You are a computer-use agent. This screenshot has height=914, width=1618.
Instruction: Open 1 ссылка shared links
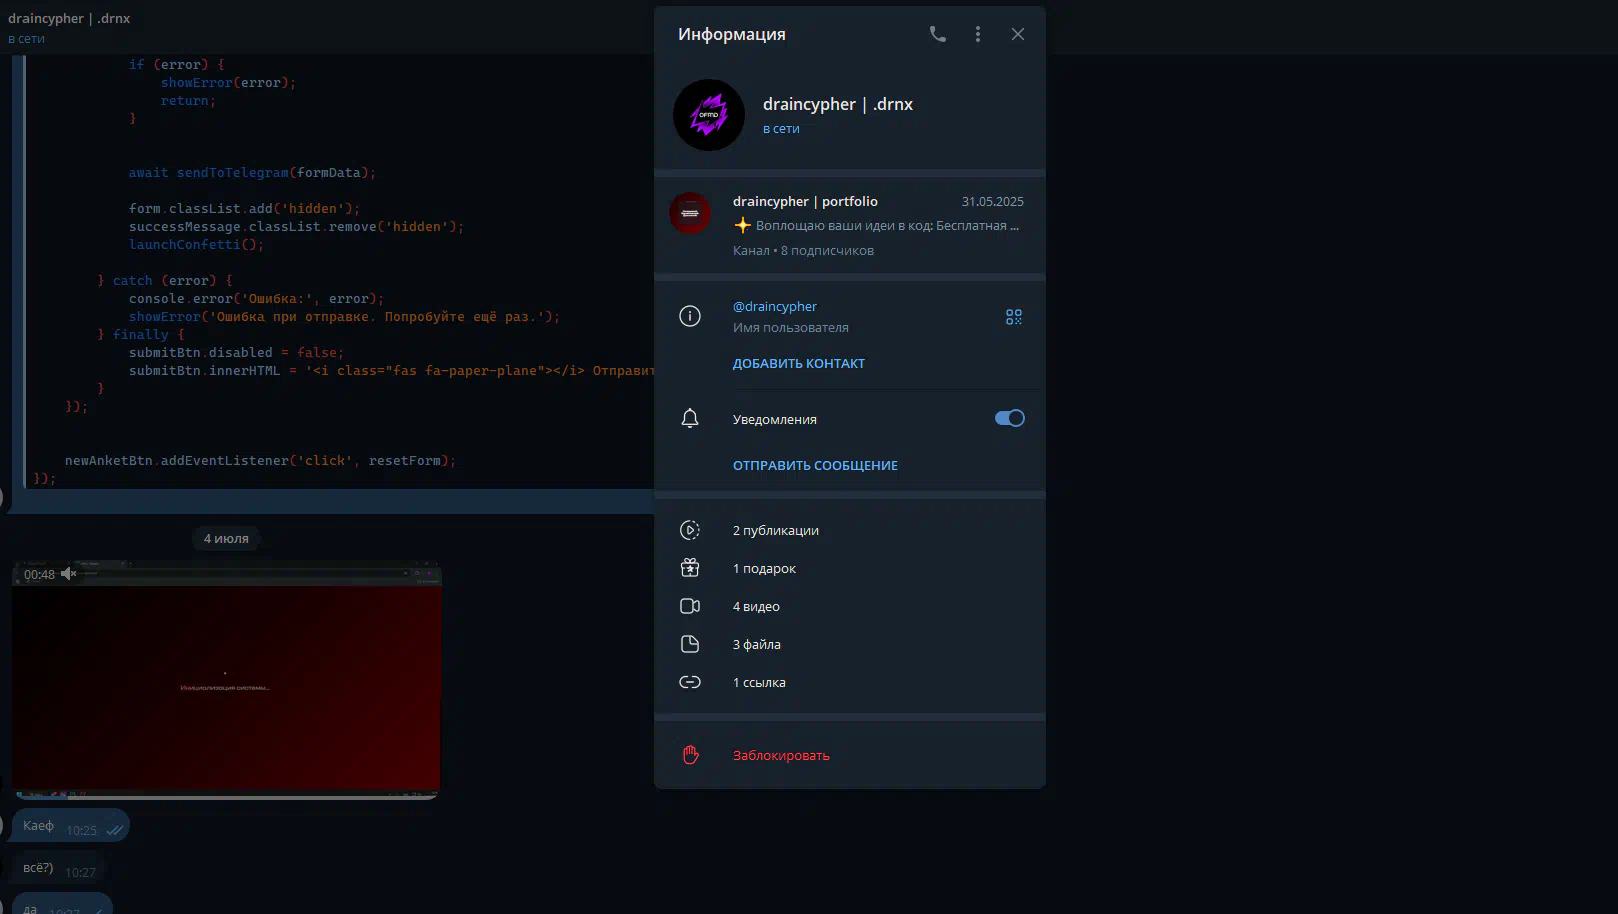[x=850, y=683]
